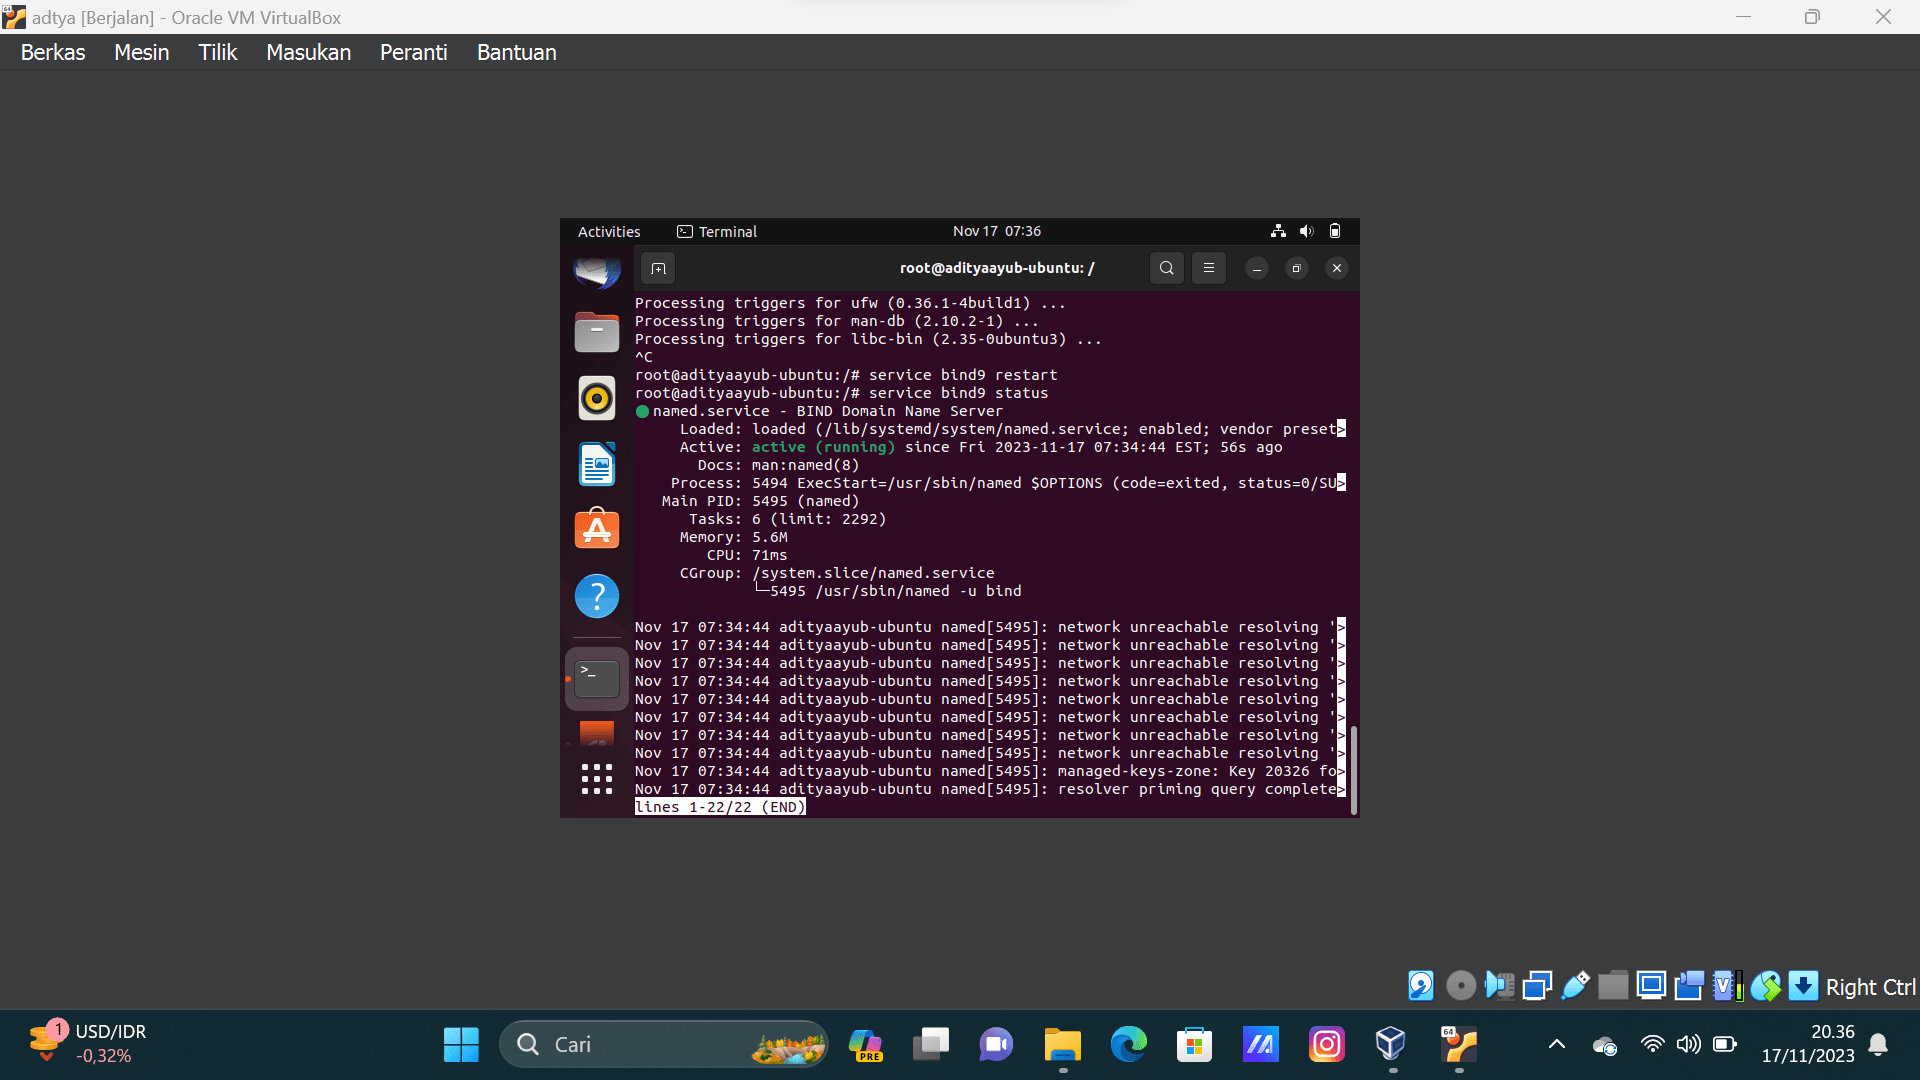1920x1080 pixels.
Task: Click the OneDrive cloud tray icon
Action: coord(1605,1045)
